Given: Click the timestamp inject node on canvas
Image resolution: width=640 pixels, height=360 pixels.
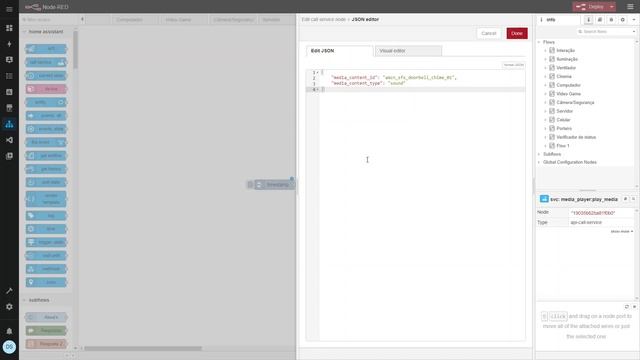Looking at the screenshot, I should tap(274, 185).
